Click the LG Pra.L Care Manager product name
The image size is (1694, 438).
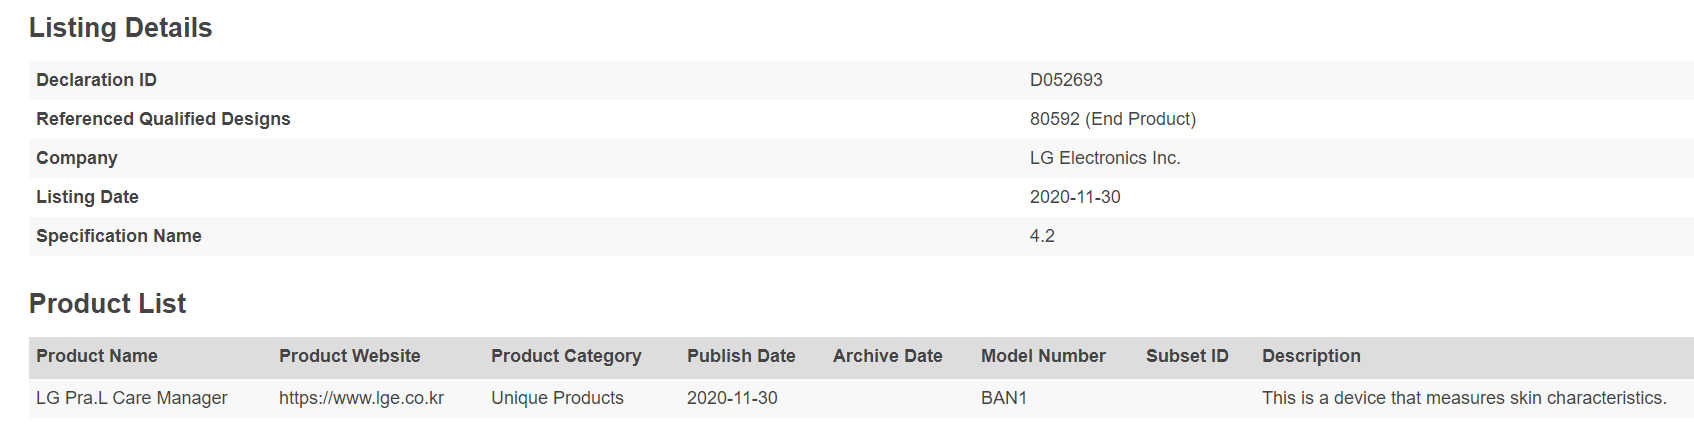[x=132, y=398]
